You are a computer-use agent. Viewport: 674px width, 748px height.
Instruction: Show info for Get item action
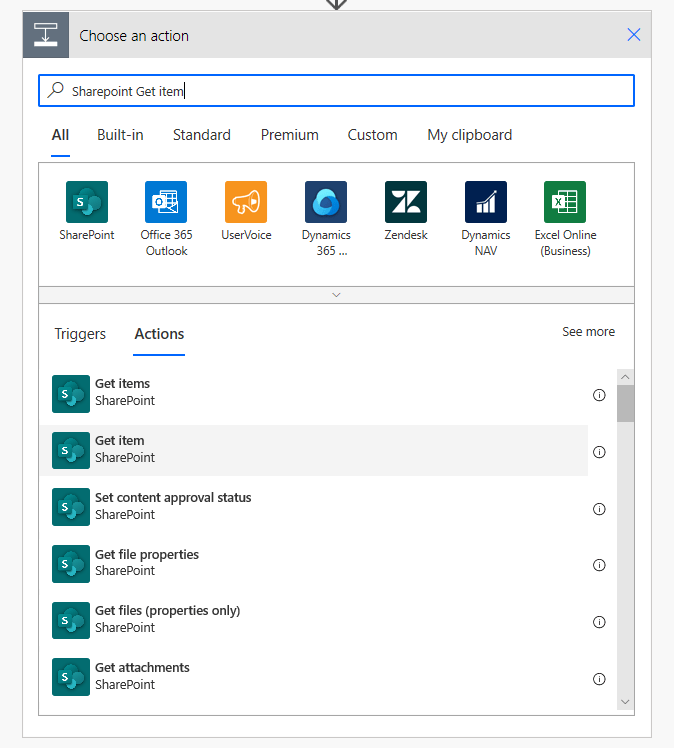599,452
